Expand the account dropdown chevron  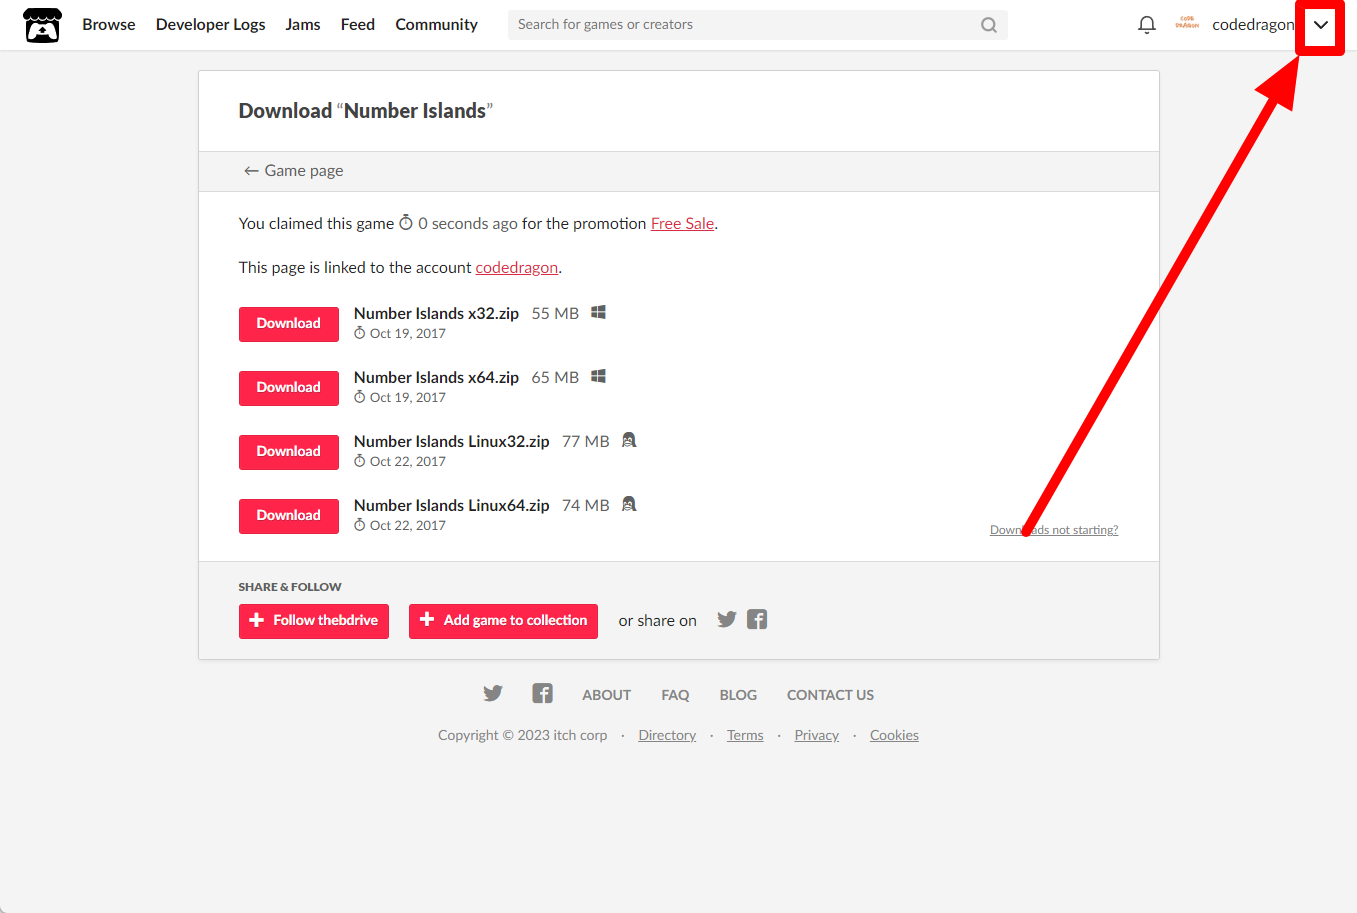click(1321, 25)
